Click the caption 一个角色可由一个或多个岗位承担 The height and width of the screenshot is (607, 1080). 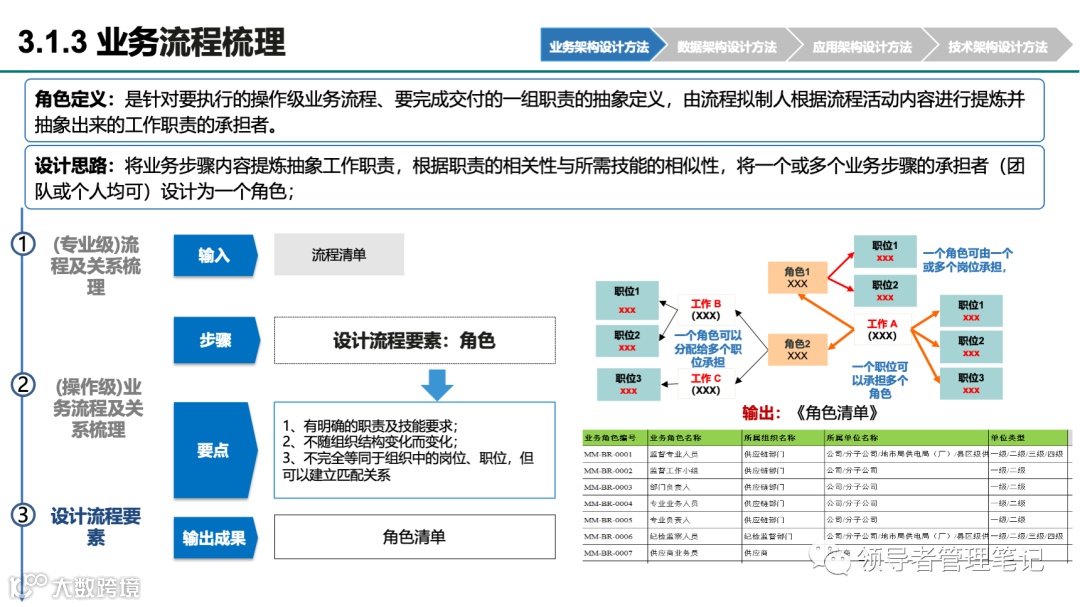pyautogui.click(x=967, y=260)
